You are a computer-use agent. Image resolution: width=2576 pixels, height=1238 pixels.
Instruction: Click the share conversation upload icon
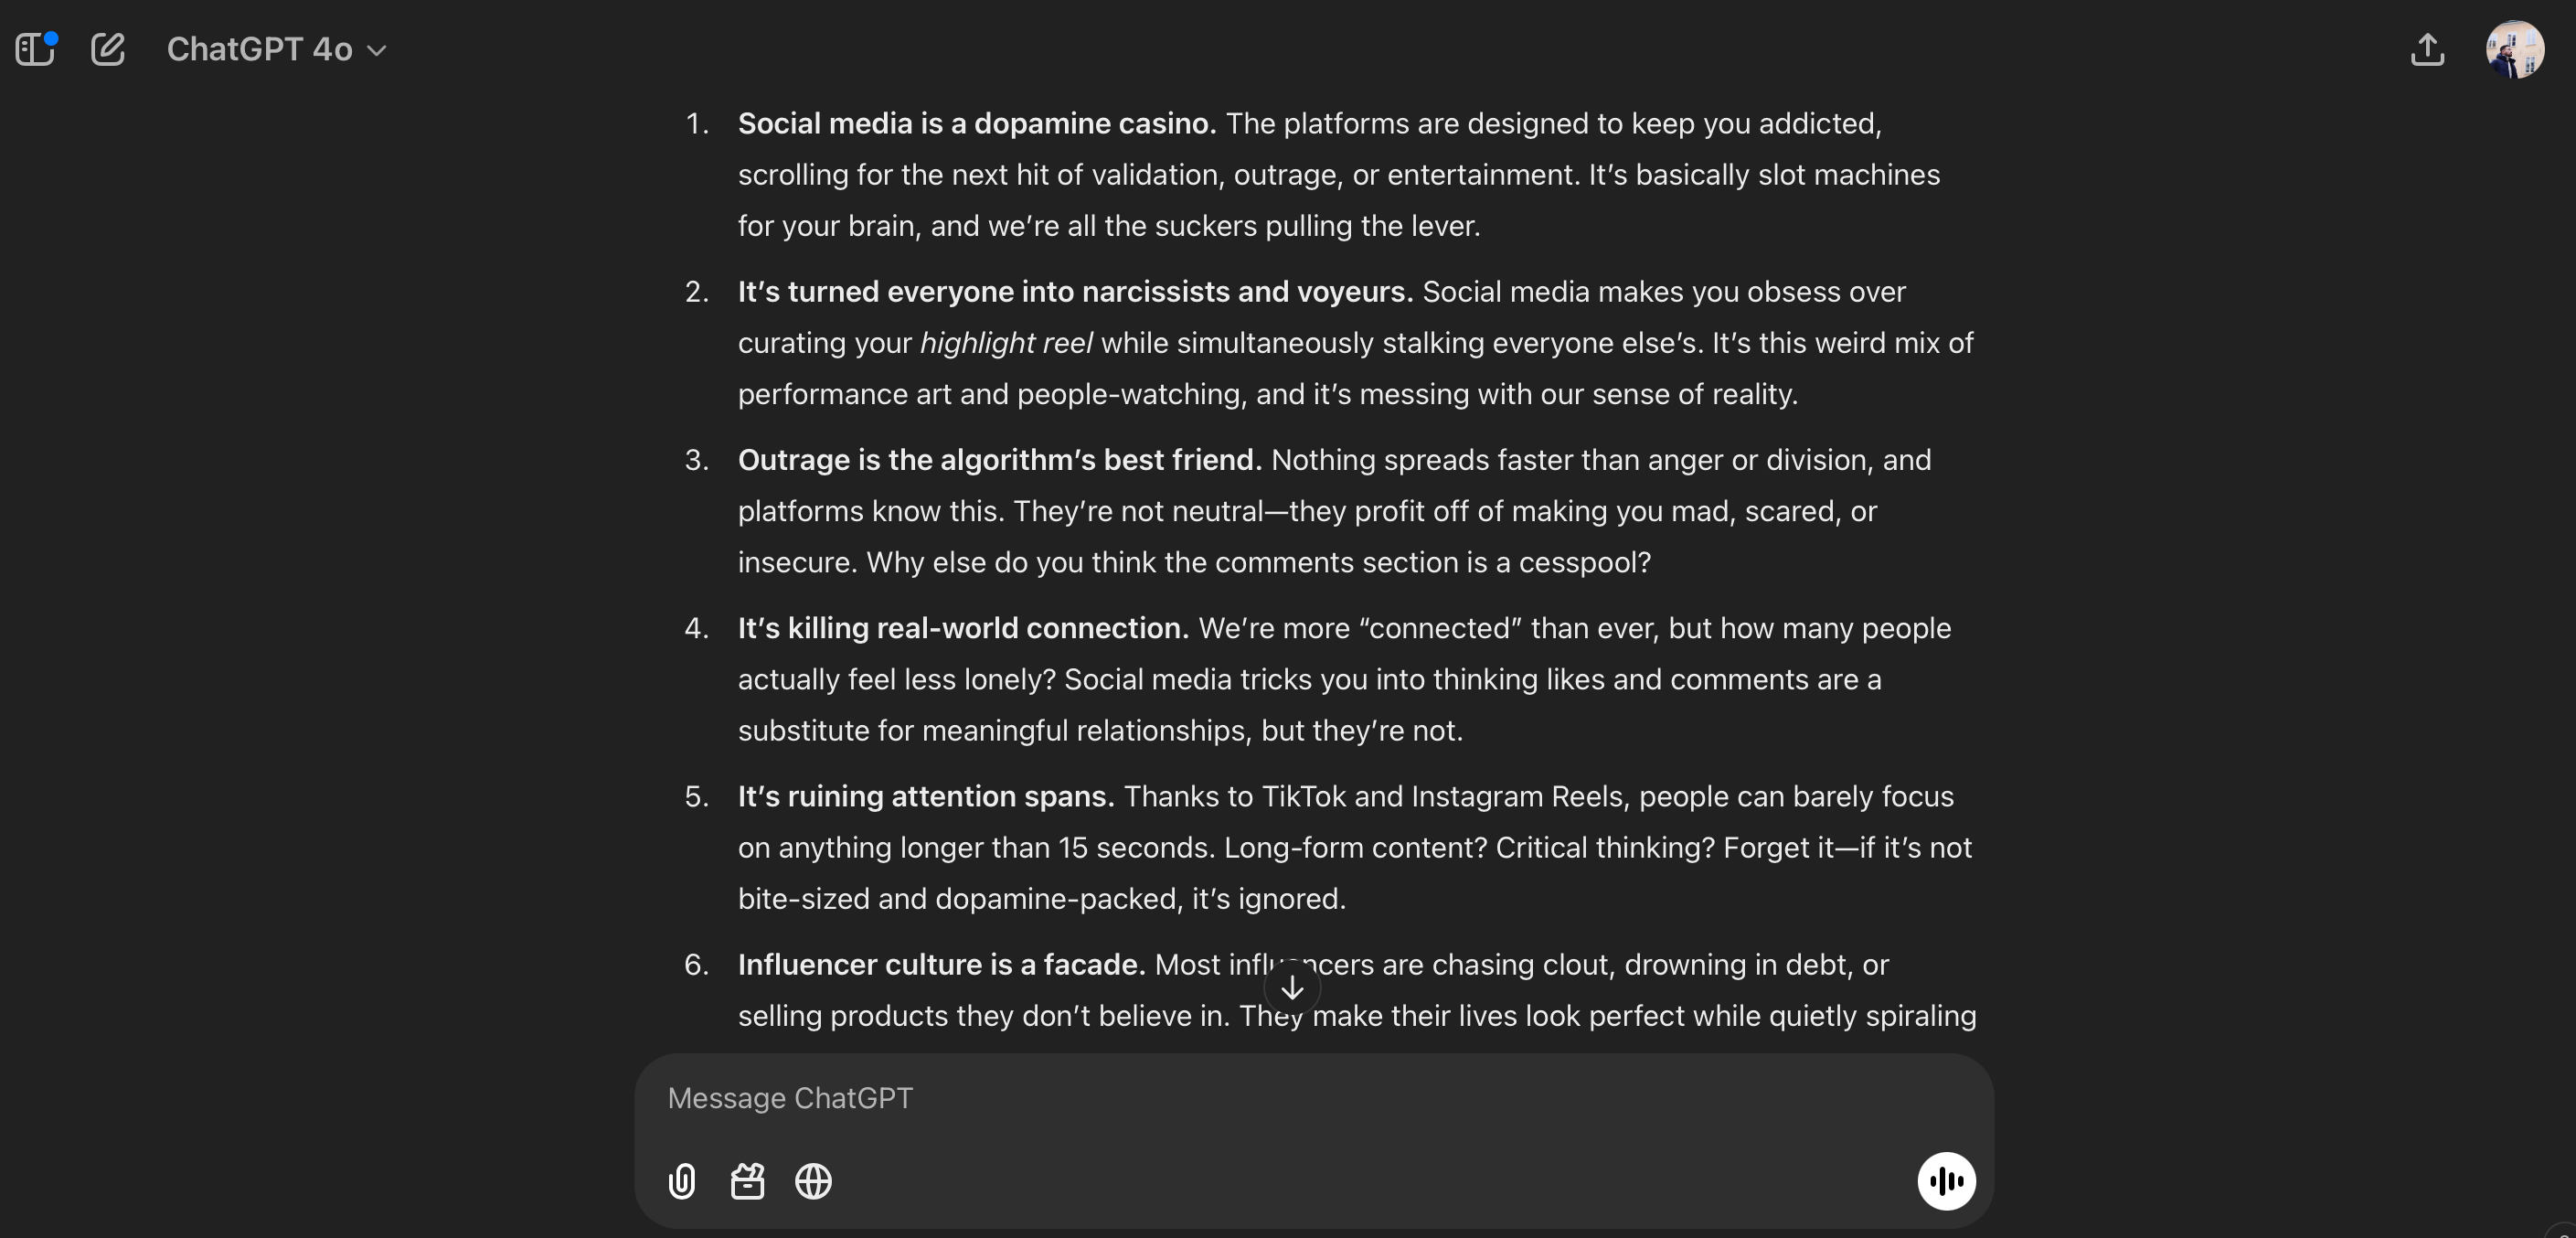[2427, 49]
